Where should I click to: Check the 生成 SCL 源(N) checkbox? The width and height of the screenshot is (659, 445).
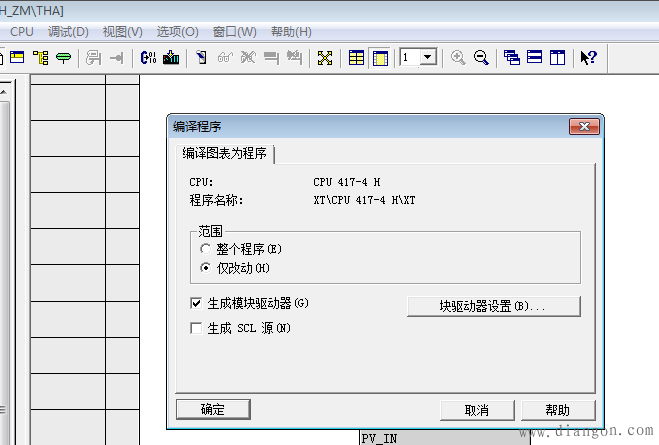point(196,328)
